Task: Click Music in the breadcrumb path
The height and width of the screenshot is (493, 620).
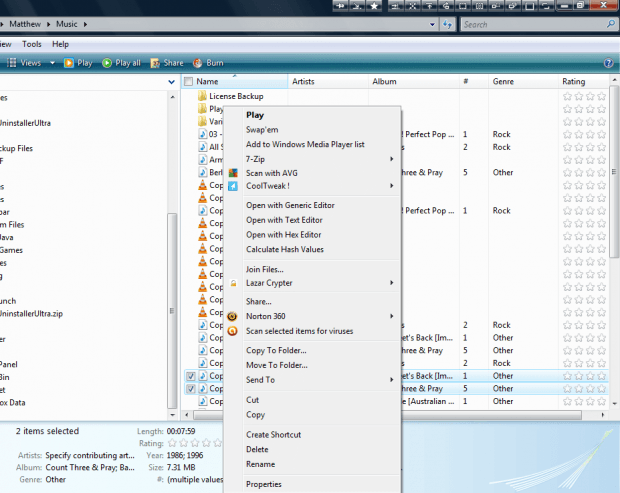Action: coord(66,24)
